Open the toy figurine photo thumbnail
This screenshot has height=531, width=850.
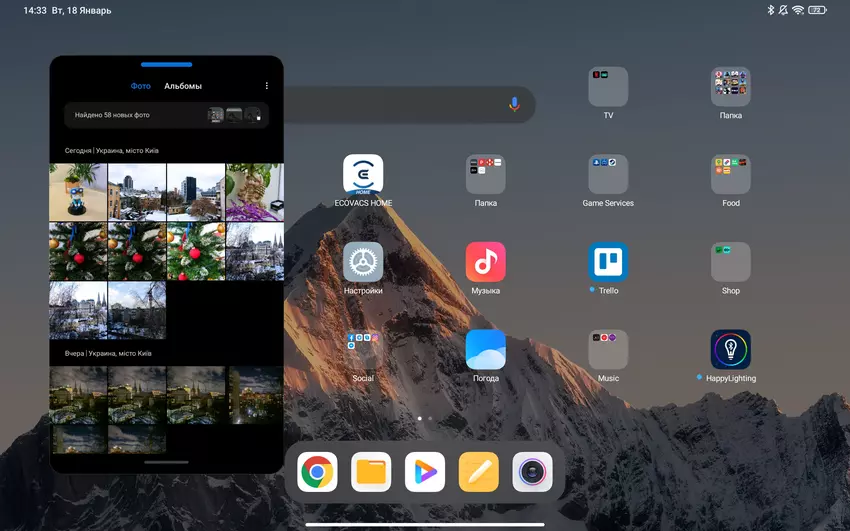78,192
